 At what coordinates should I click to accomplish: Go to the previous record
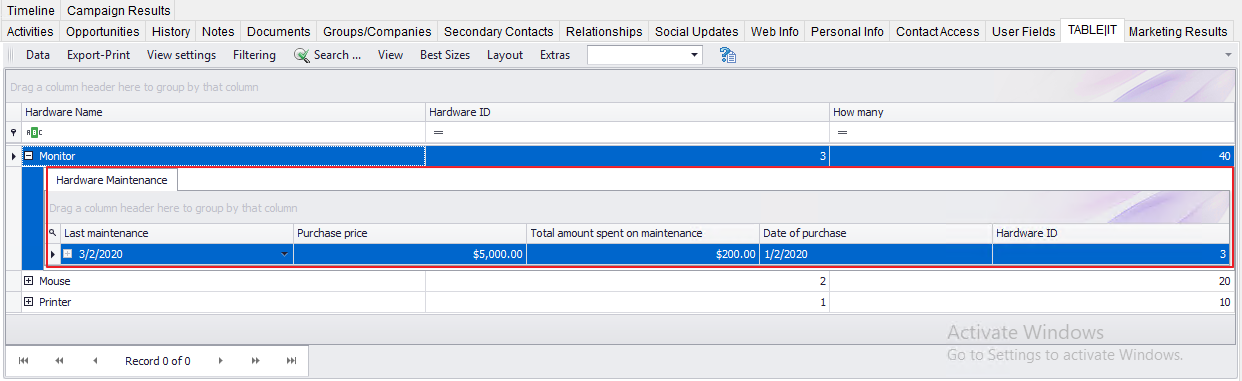coord(95,361)
